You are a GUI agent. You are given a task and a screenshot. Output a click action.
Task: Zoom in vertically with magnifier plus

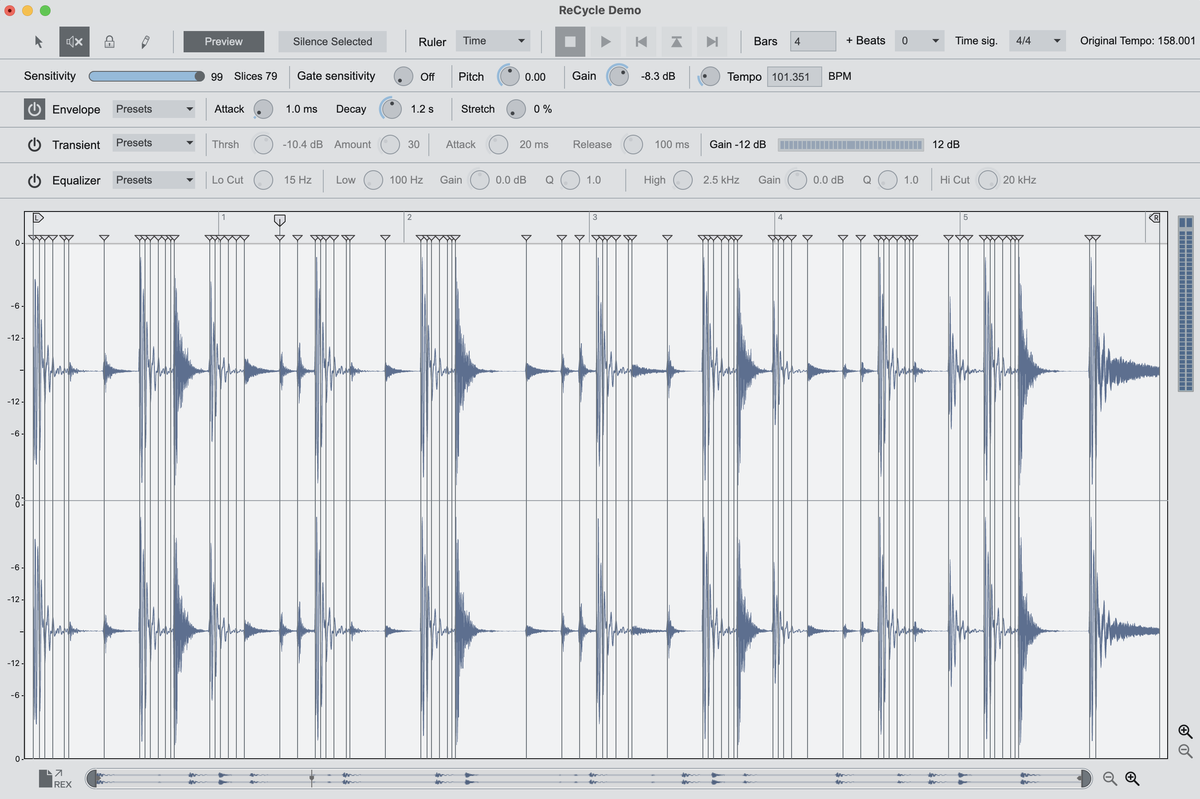[1185, 732]
